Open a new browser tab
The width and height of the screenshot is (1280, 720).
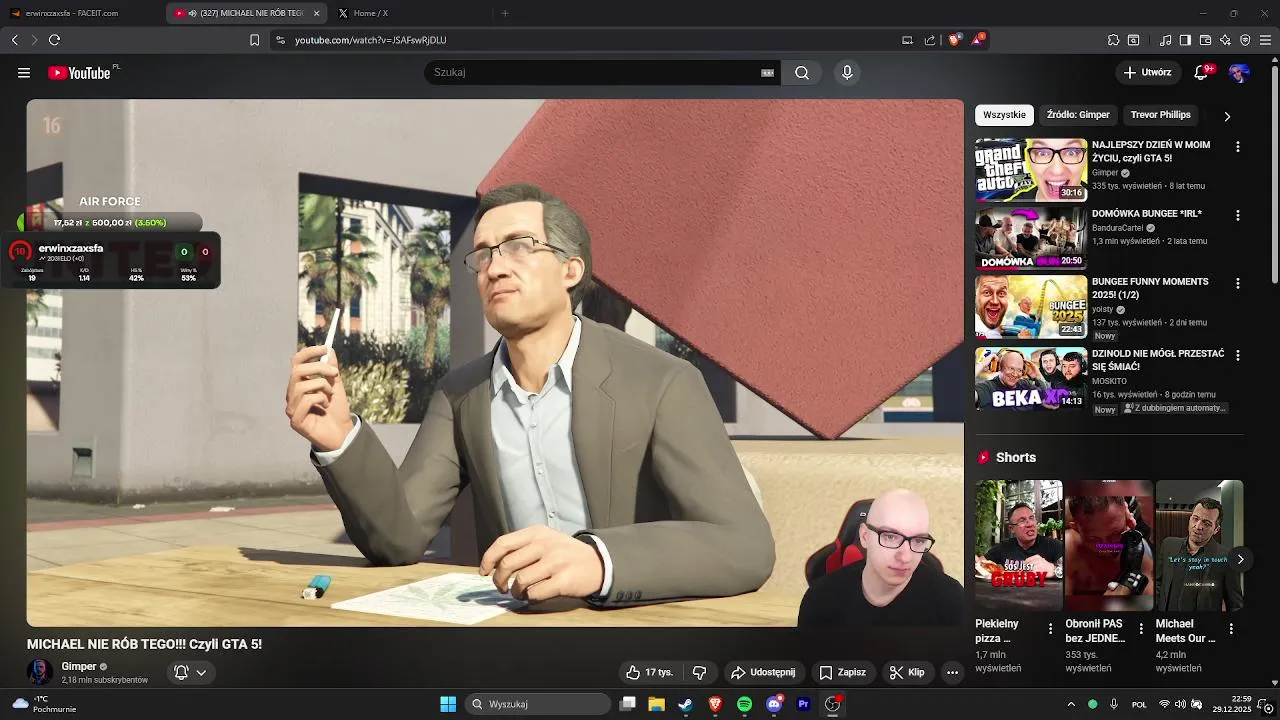click(505, 13)
